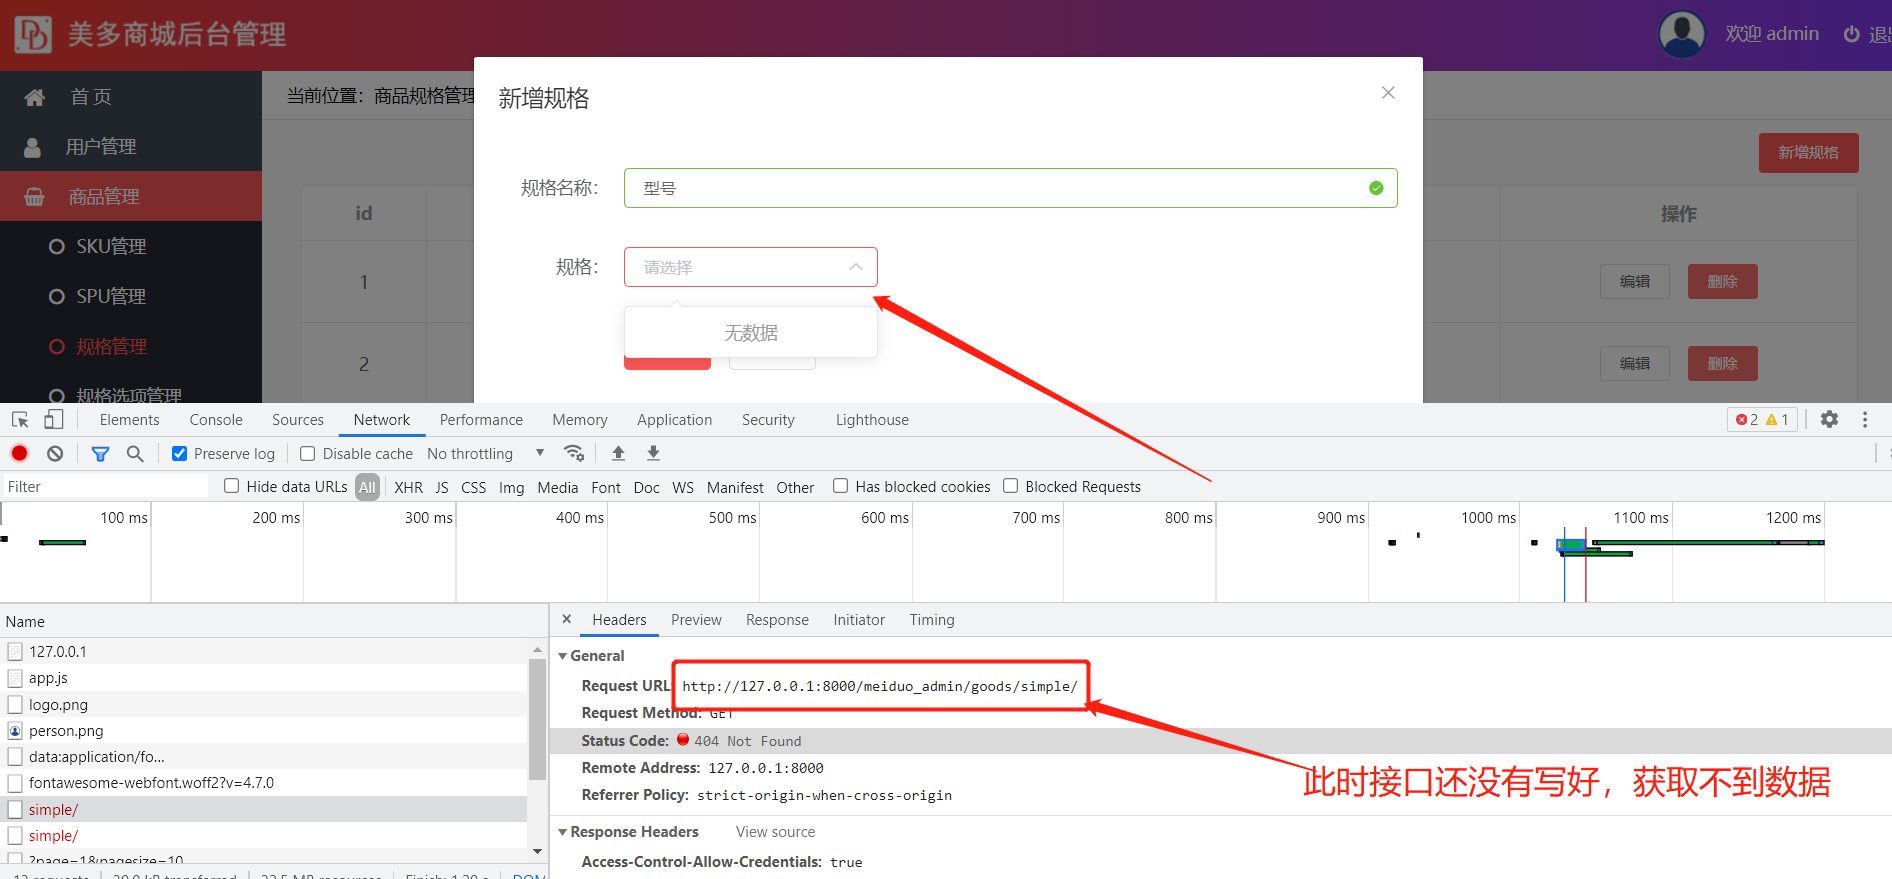Click the shop icon beside 商品管理
The image size is (1892, 879).
pyautogui.click(x=34, y=197)
